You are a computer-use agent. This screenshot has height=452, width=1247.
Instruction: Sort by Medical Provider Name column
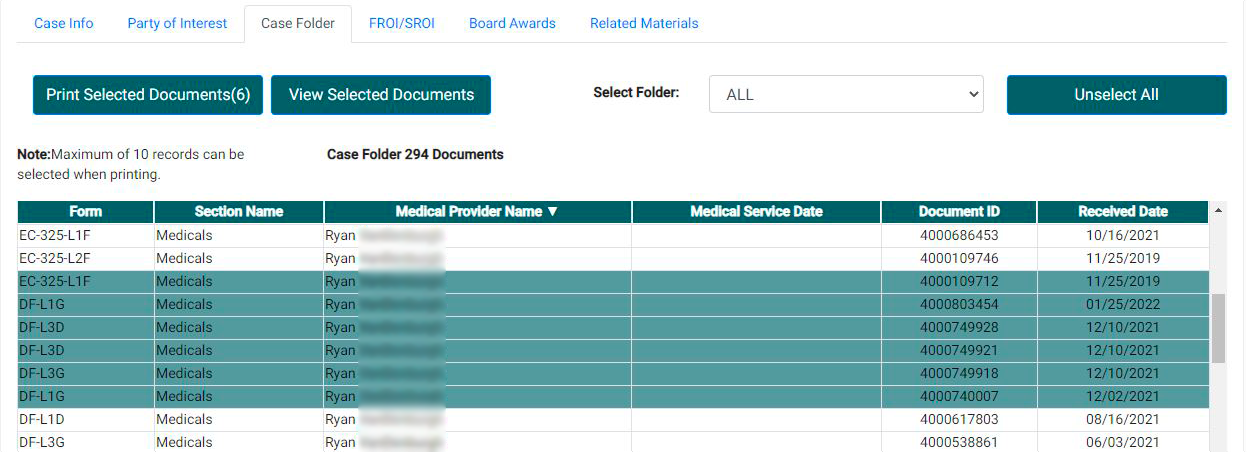pyautogui.click(x=477, y=212)
